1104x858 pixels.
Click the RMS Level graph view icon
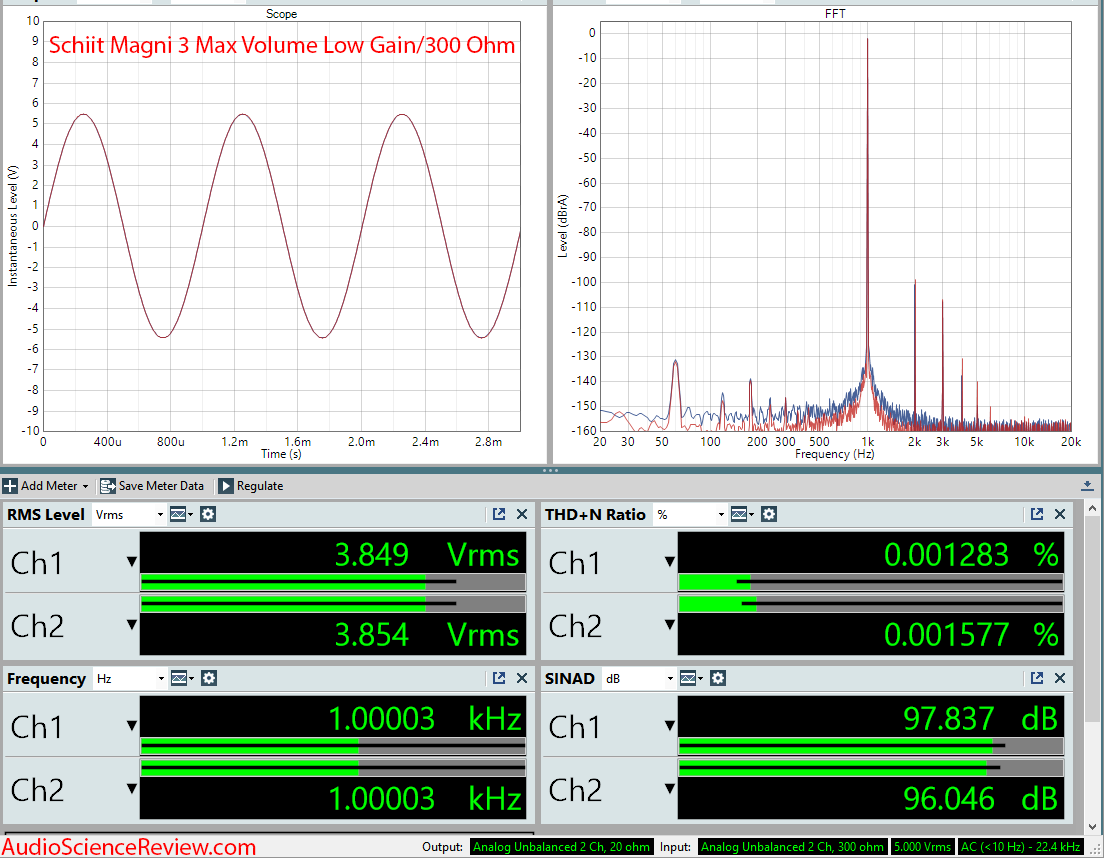click(x=180, y=515)
